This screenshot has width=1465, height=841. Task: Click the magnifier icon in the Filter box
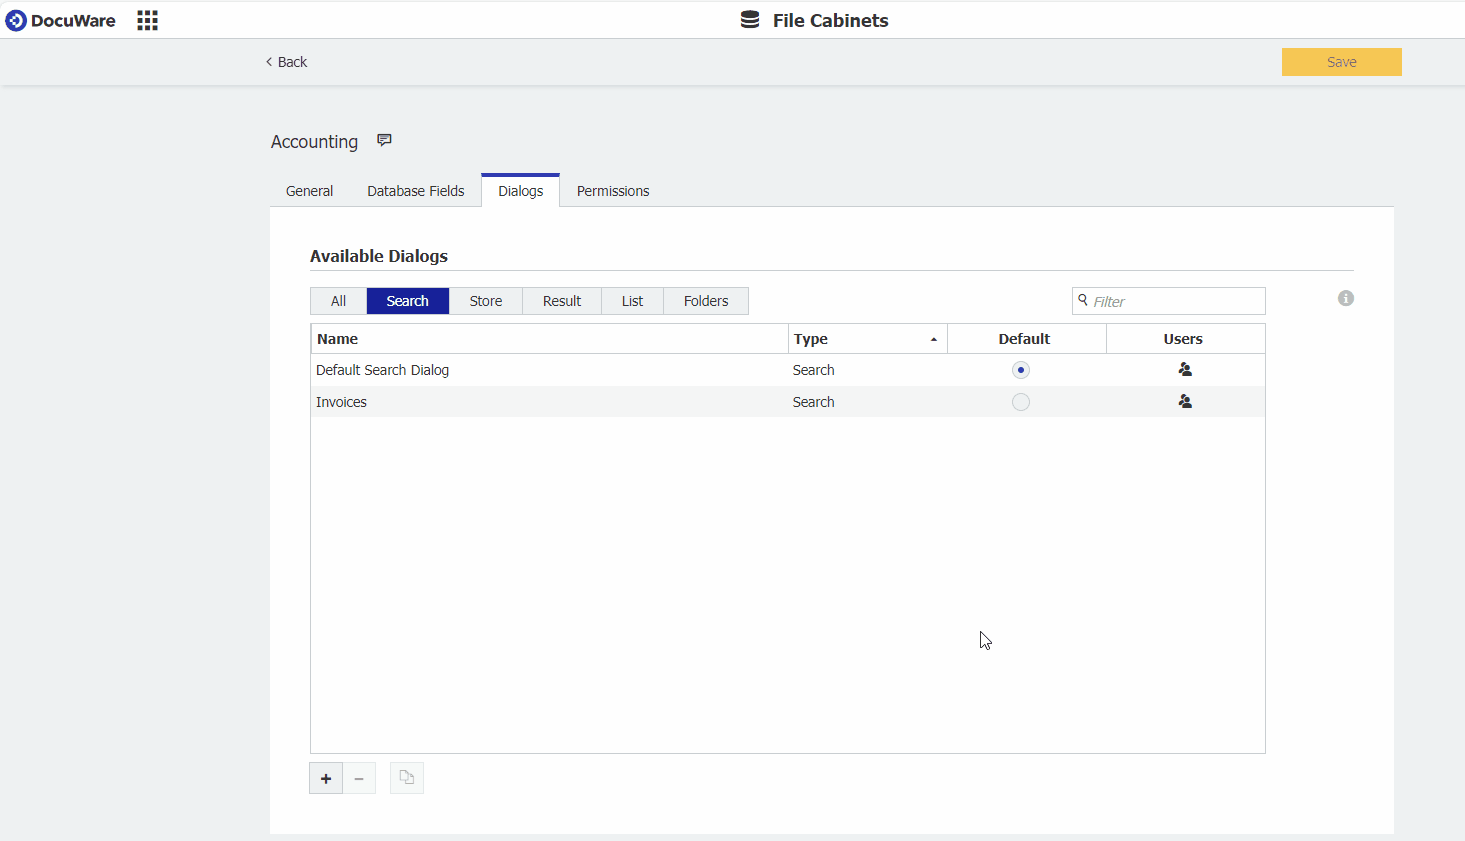tap(1083, 300)
